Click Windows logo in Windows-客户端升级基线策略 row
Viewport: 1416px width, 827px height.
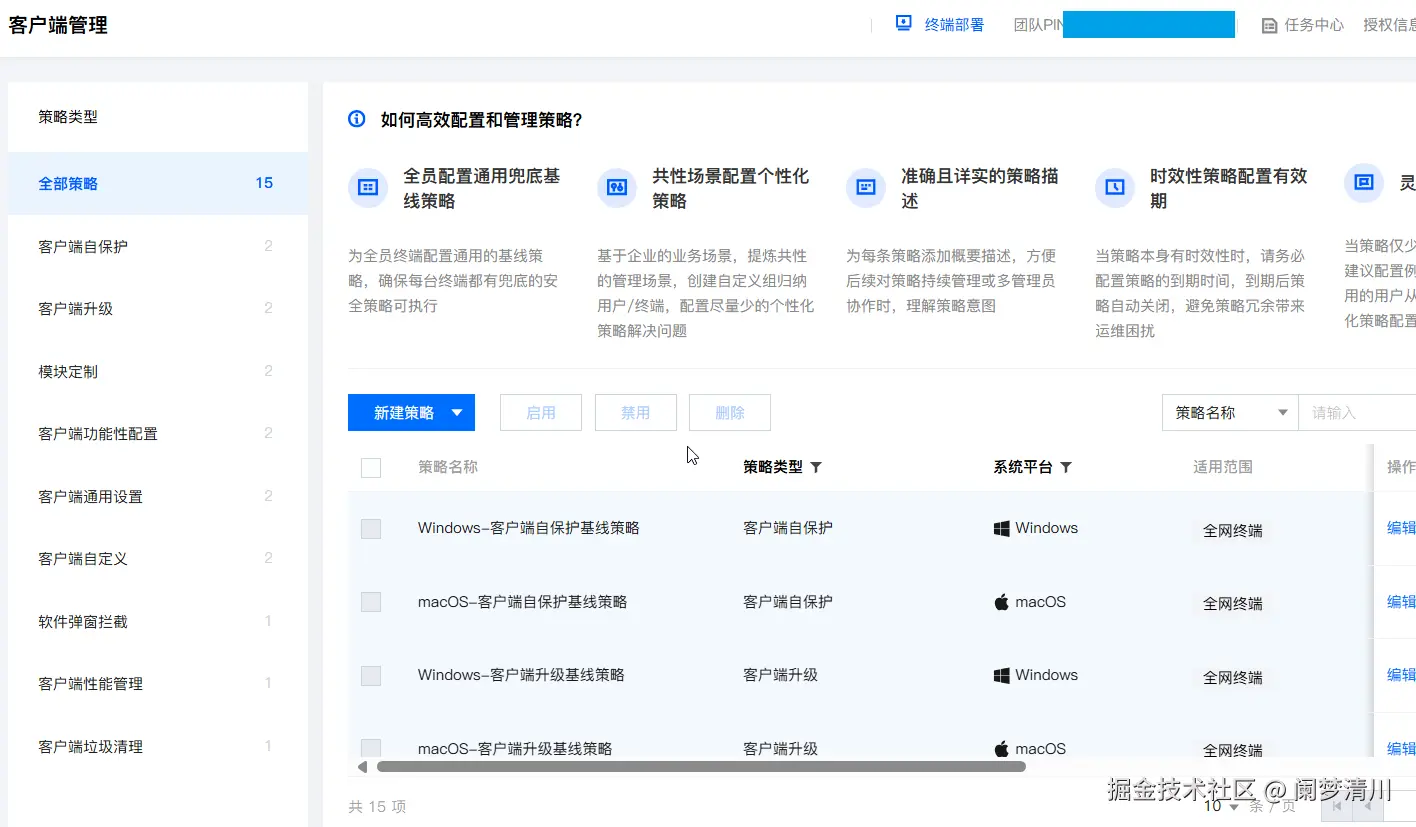pyautogui.click(x=1001, y=675)
